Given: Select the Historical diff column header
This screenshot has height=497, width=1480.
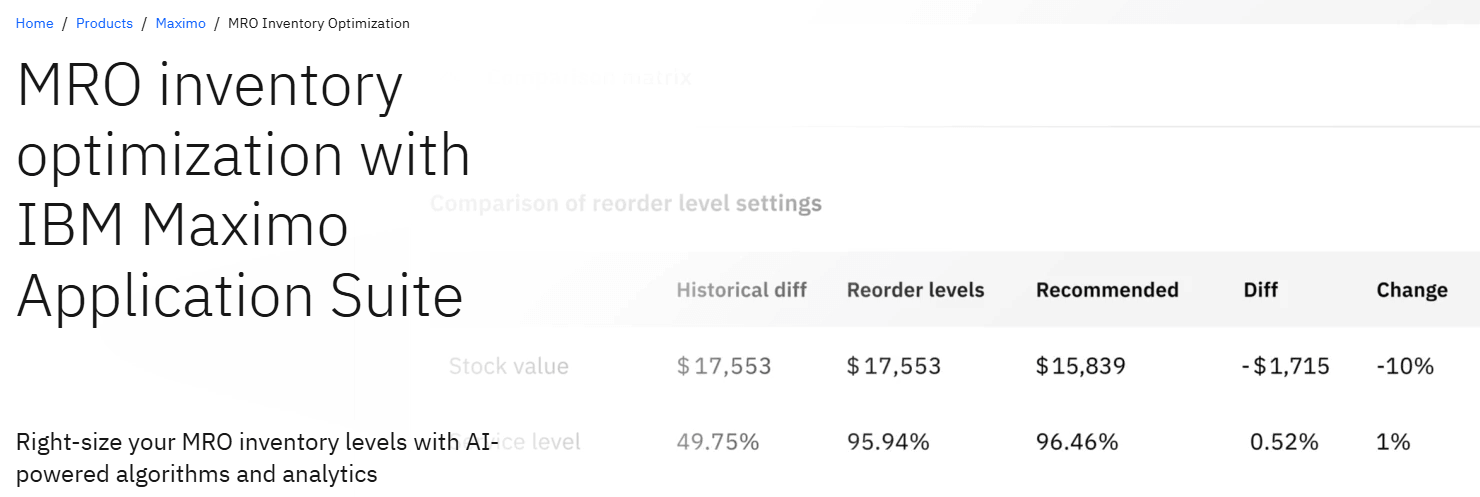Looking at the screenshot, I should (x=741, y=290).
